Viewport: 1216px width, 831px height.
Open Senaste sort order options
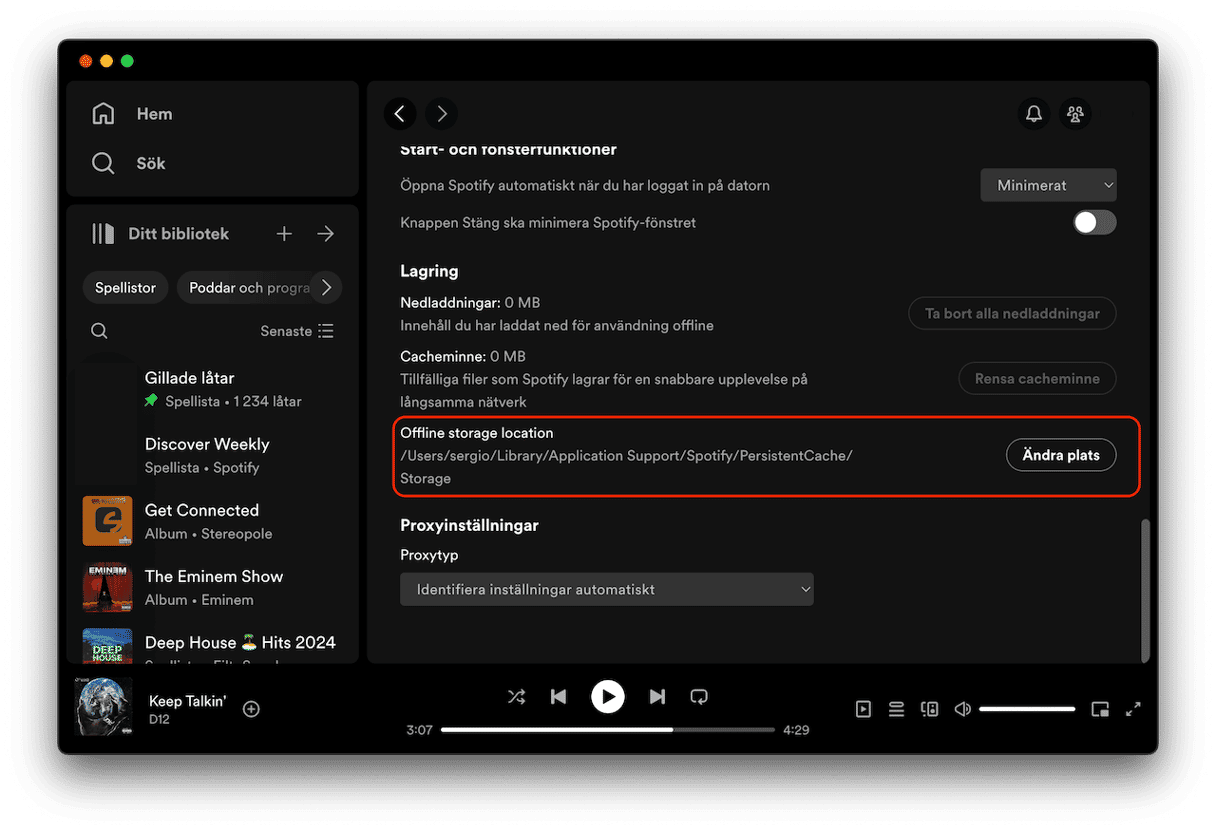pos(297,331)
